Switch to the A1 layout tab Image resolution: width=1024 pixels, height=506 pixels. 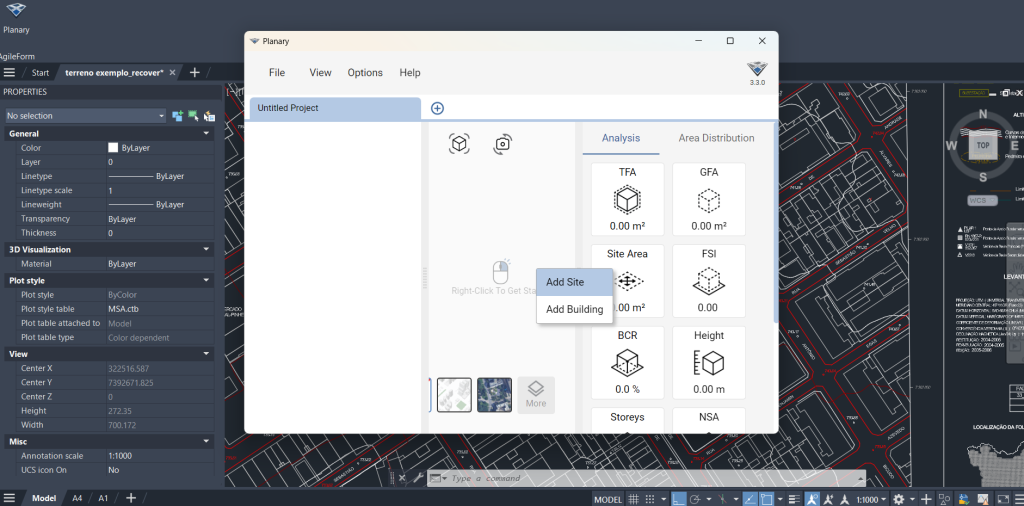pos(103,498)
